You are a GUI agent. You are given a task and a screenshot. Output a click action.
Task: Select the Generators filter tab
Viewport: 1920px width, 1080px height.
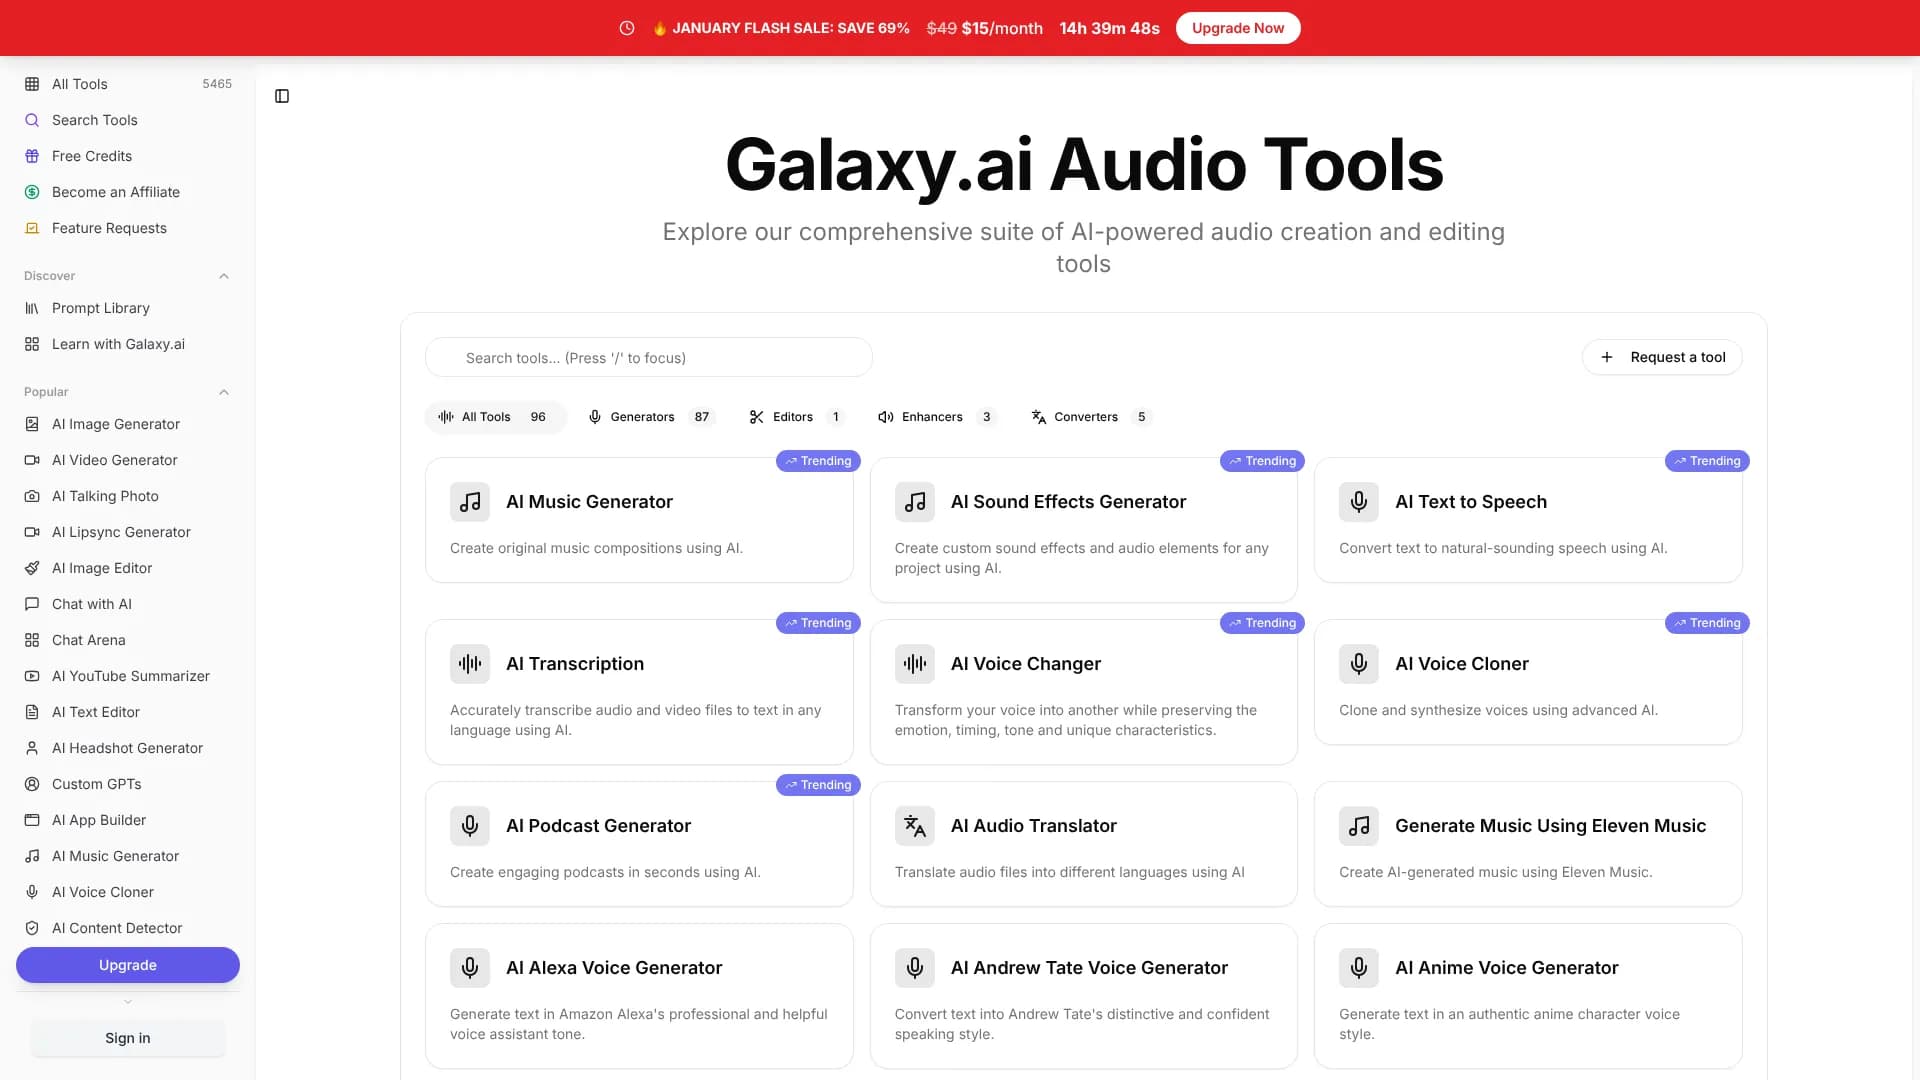(x=651, y=417)
